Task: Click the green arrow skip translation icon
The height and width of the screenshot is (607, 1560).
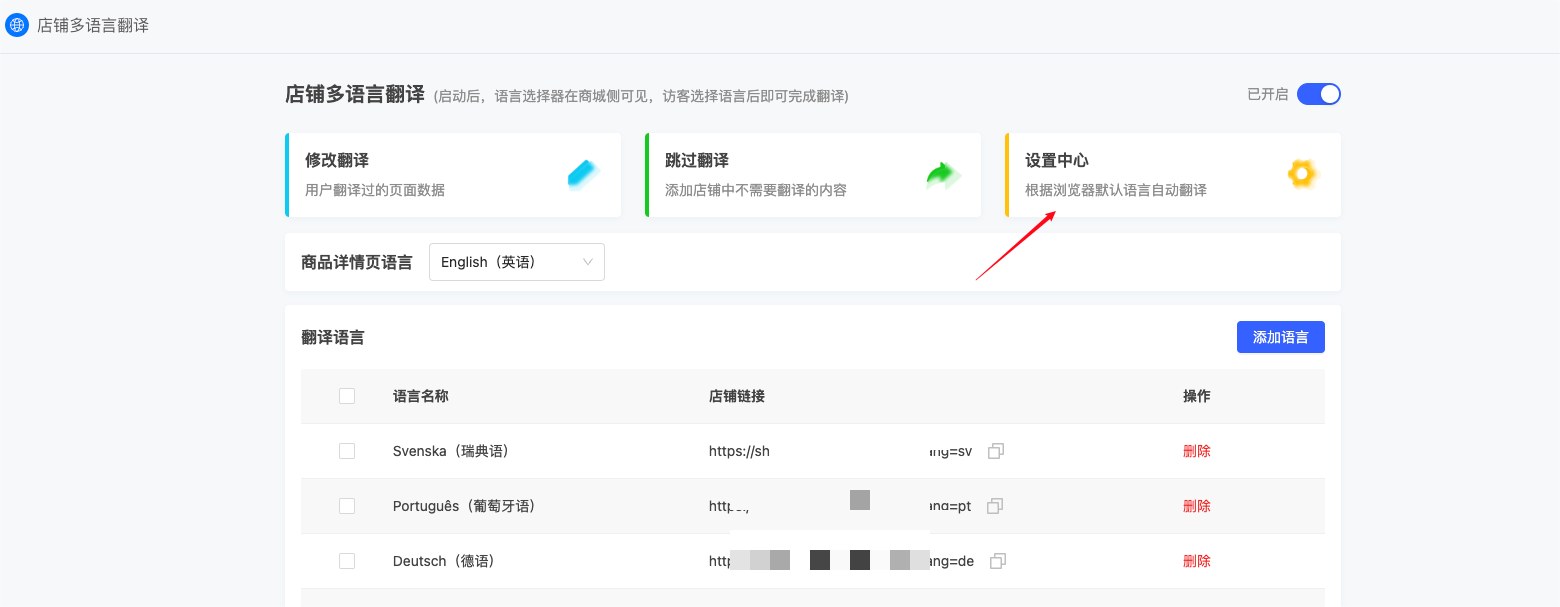Action: [942, 176]
